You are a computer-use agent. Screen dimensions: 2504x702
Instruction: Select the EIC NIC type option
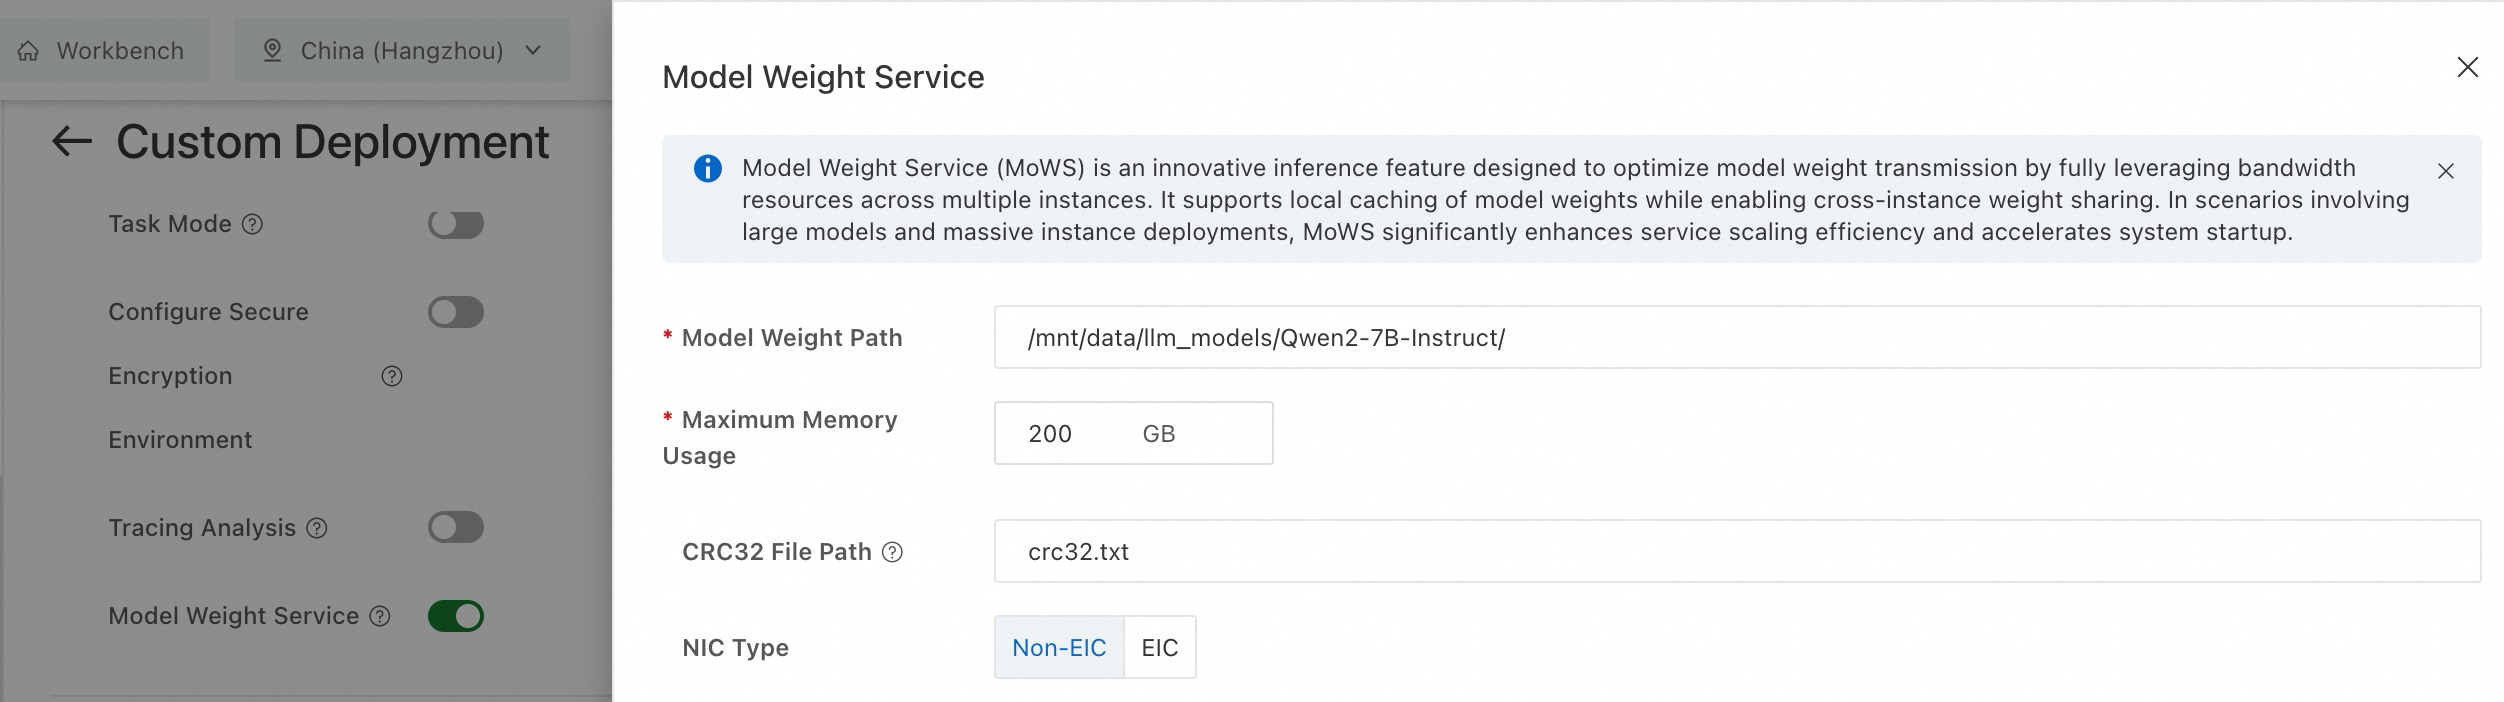click(x=1160, y=648)
